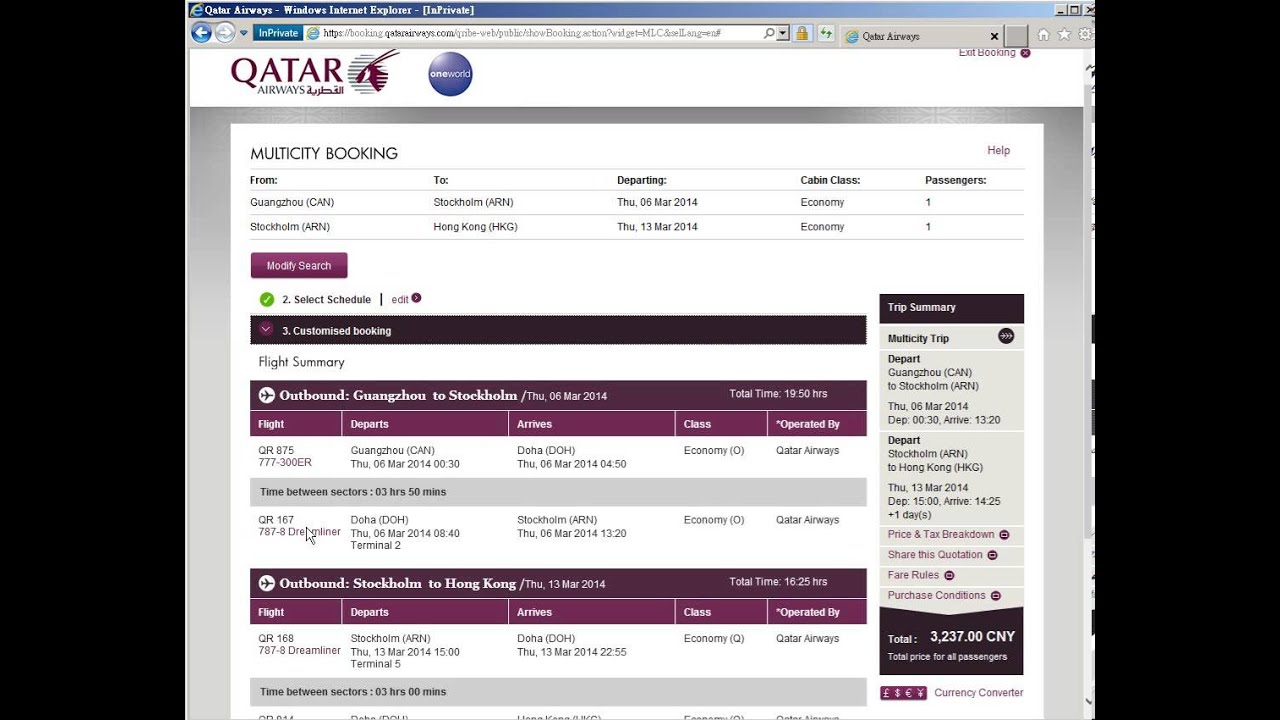Click the InPrivate indicator badge
1280x720 pixels.
tap(278, 33)
